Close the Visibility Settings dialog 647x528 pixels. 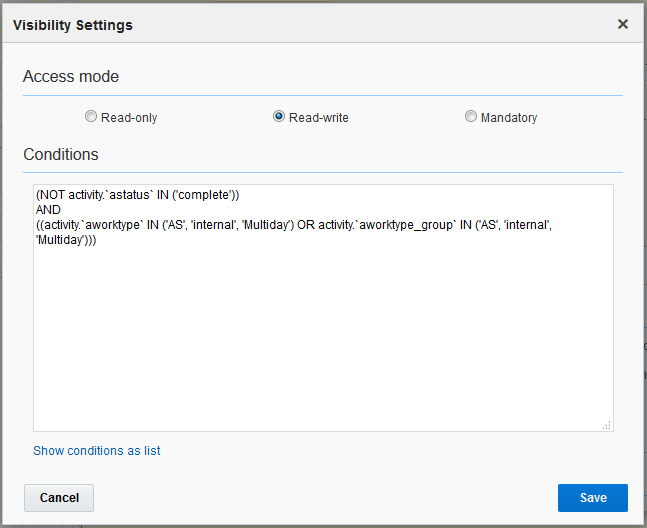coord(623,24)
